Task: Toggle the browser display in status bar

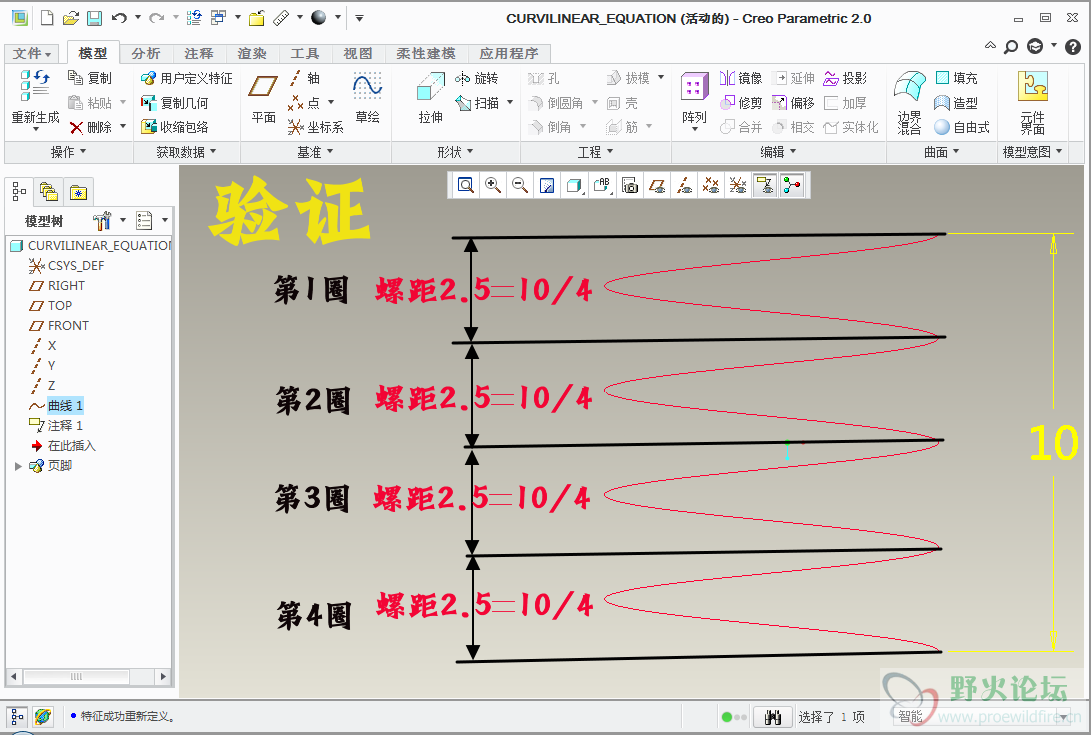Action: coord(42,716)
